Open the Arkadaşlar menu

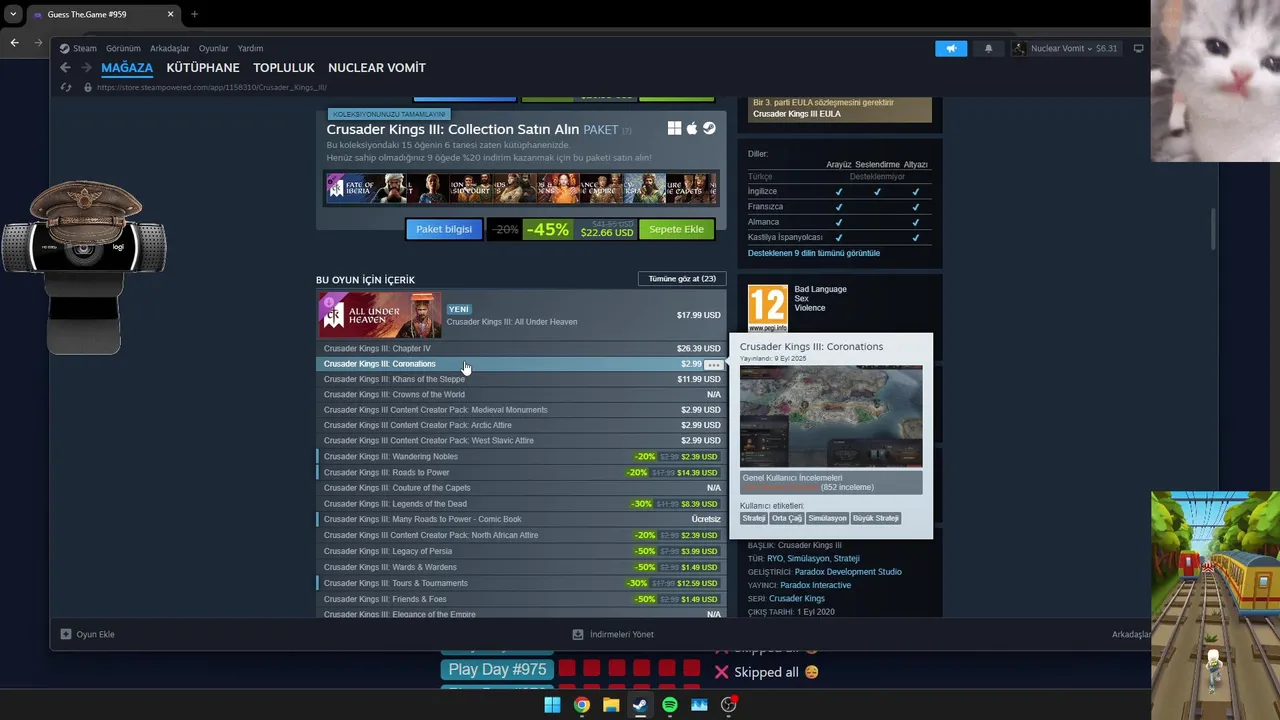pos(169,48)
